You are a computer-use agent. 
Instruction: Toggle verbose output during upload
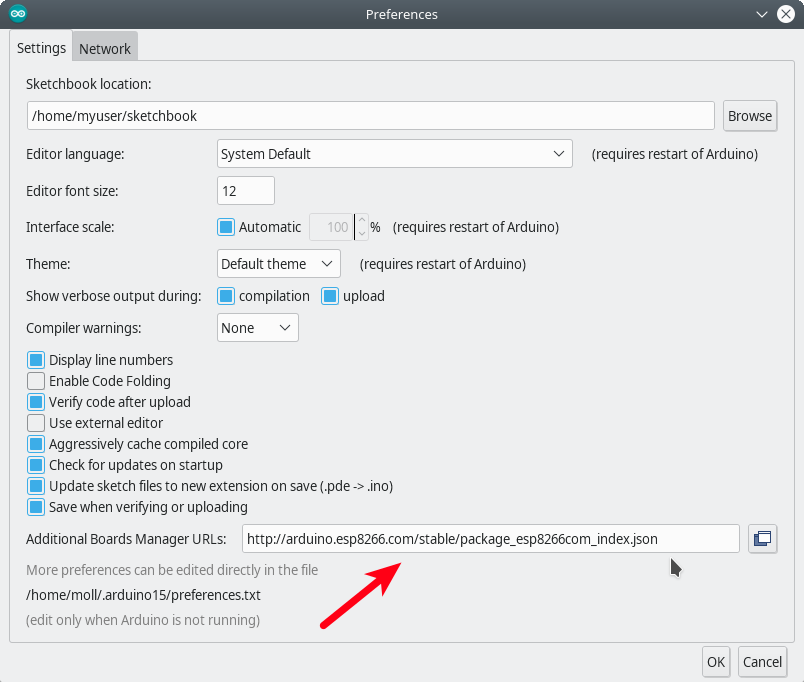[x=330, y=296]
